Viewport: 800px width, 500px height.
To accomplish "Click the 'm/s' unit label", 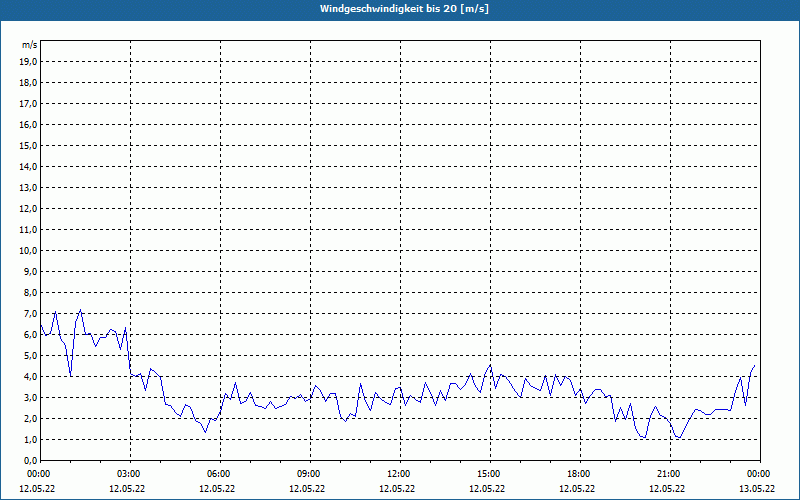I will click(30, 45).
